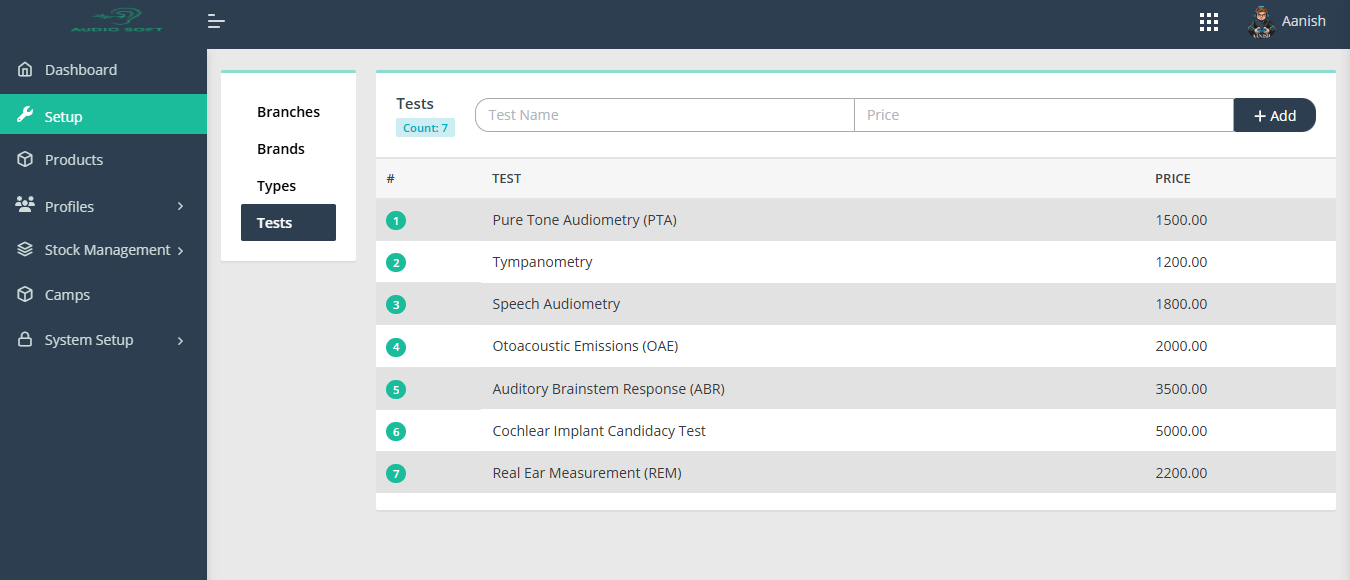
Task: Select the Types tab
Action: 277,185
